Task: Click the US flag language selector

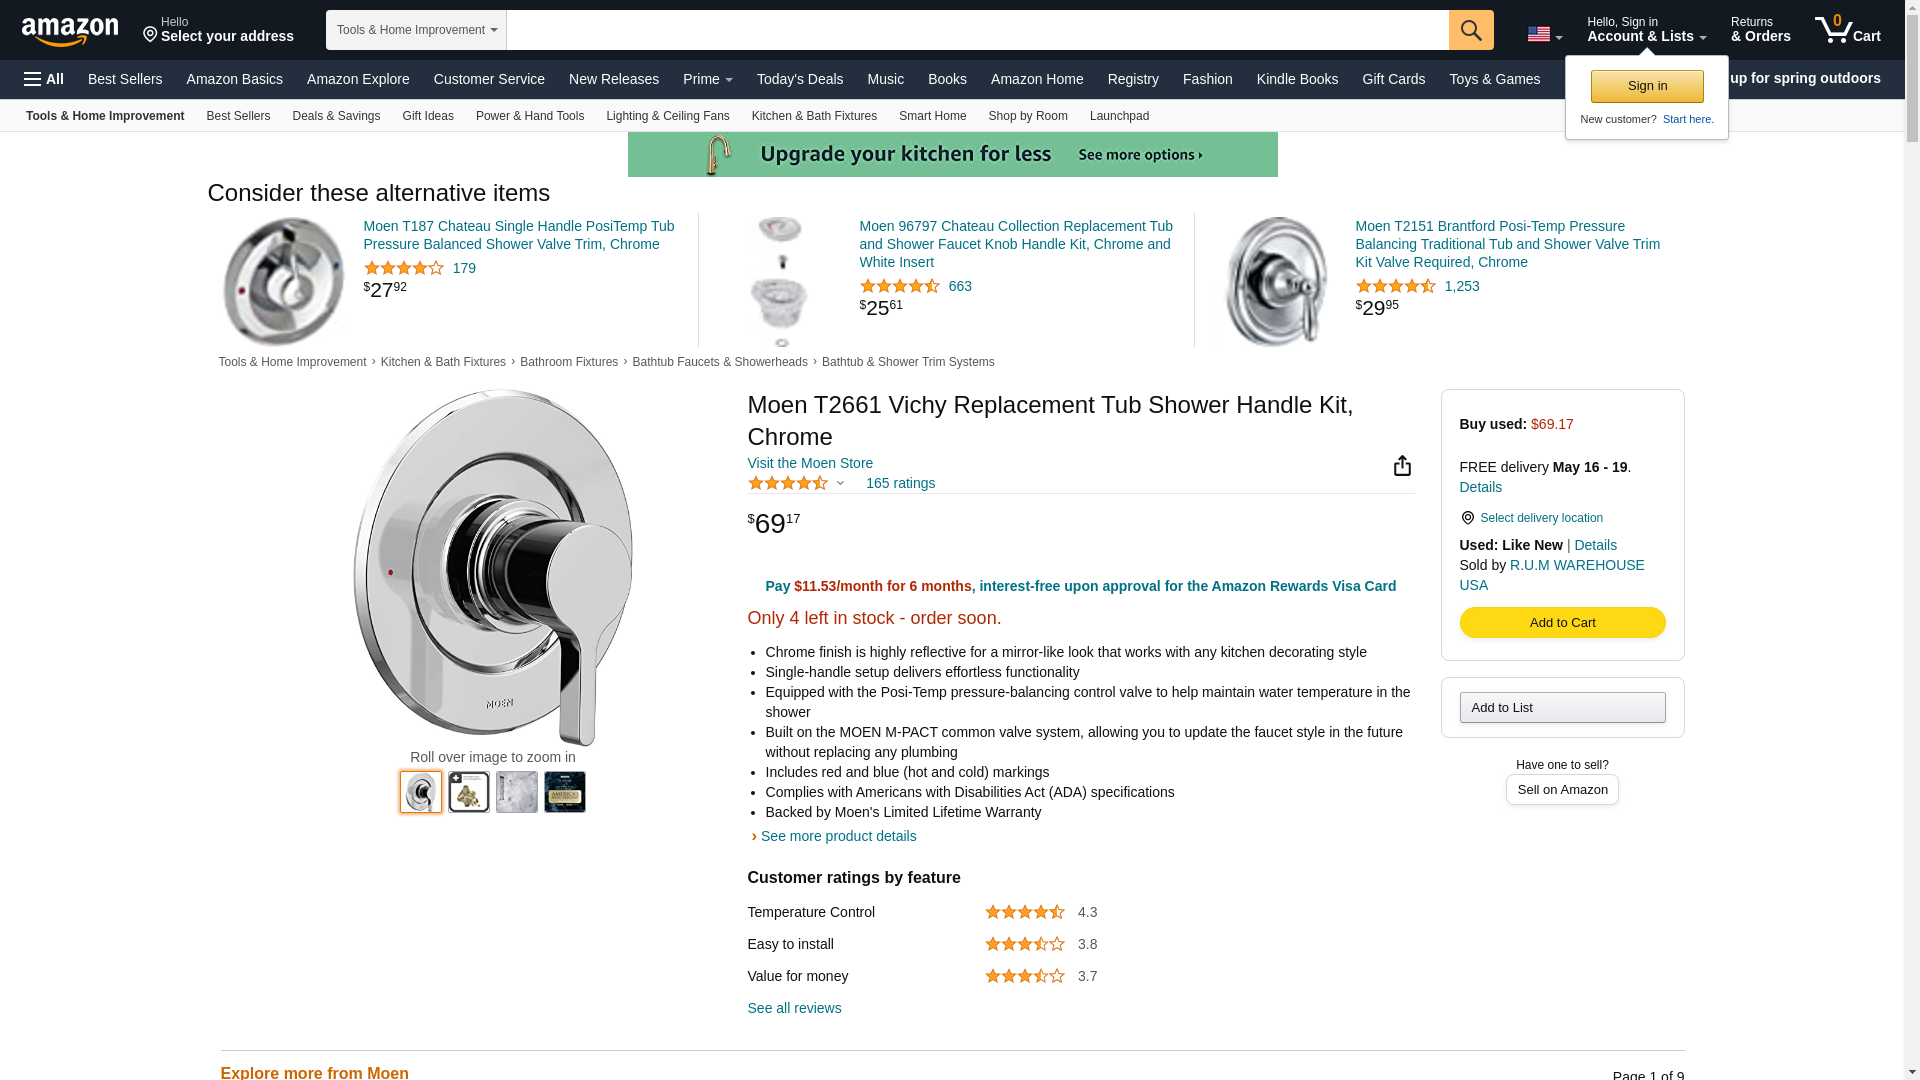Action: [1543, 34]
